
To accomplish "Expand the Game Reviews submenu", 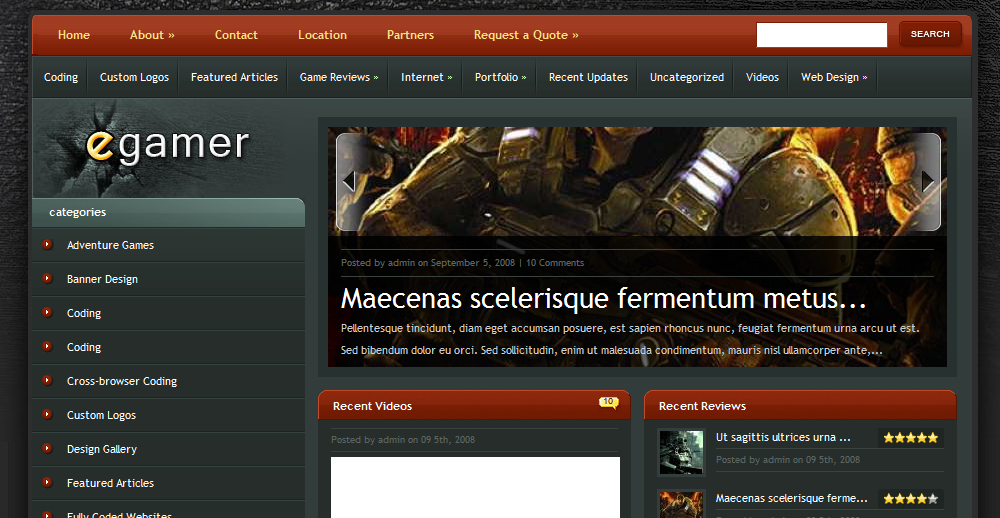I will [x=339, y=77].
